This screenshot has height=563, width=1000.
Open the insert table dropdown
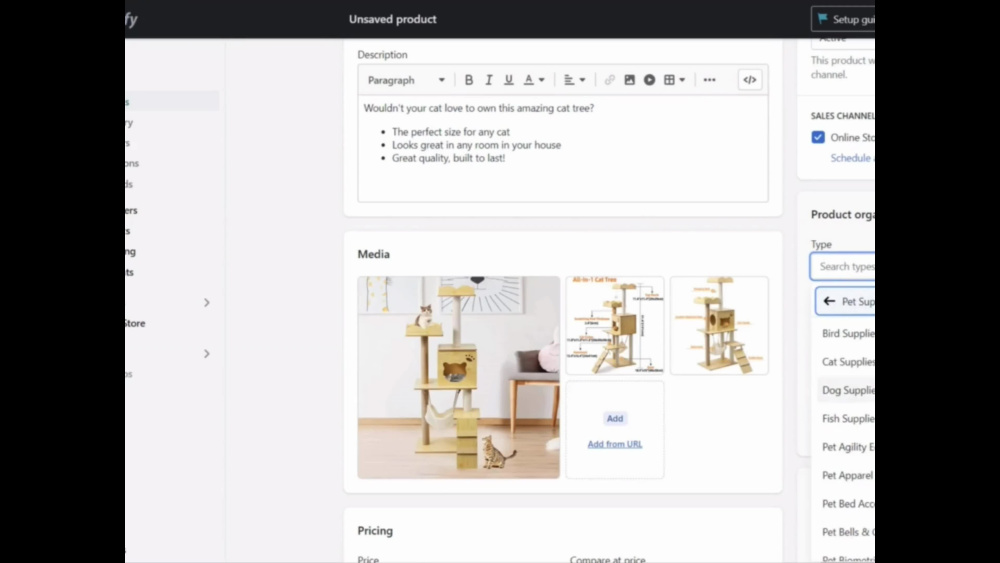(674, 80)
